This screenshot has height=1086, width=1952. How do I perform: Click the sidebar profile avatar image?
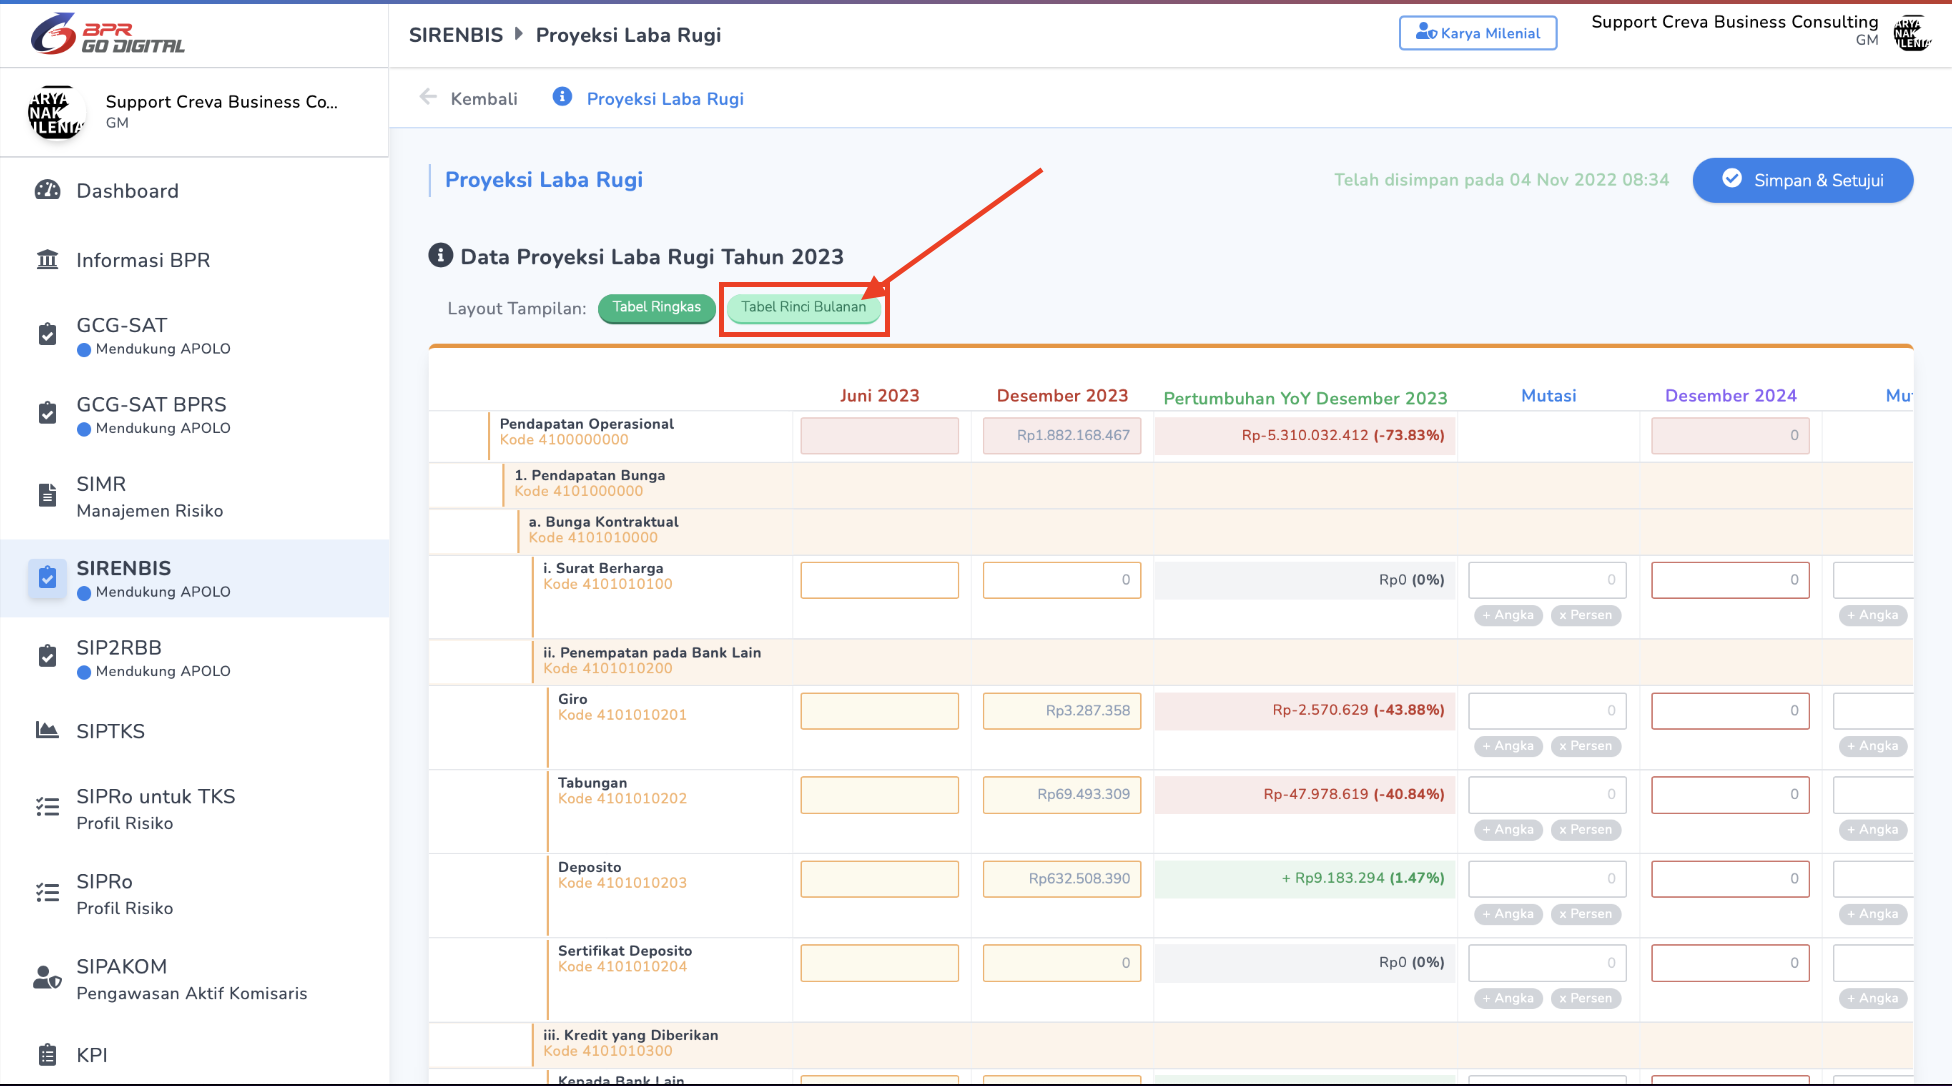tap(56, 113)
